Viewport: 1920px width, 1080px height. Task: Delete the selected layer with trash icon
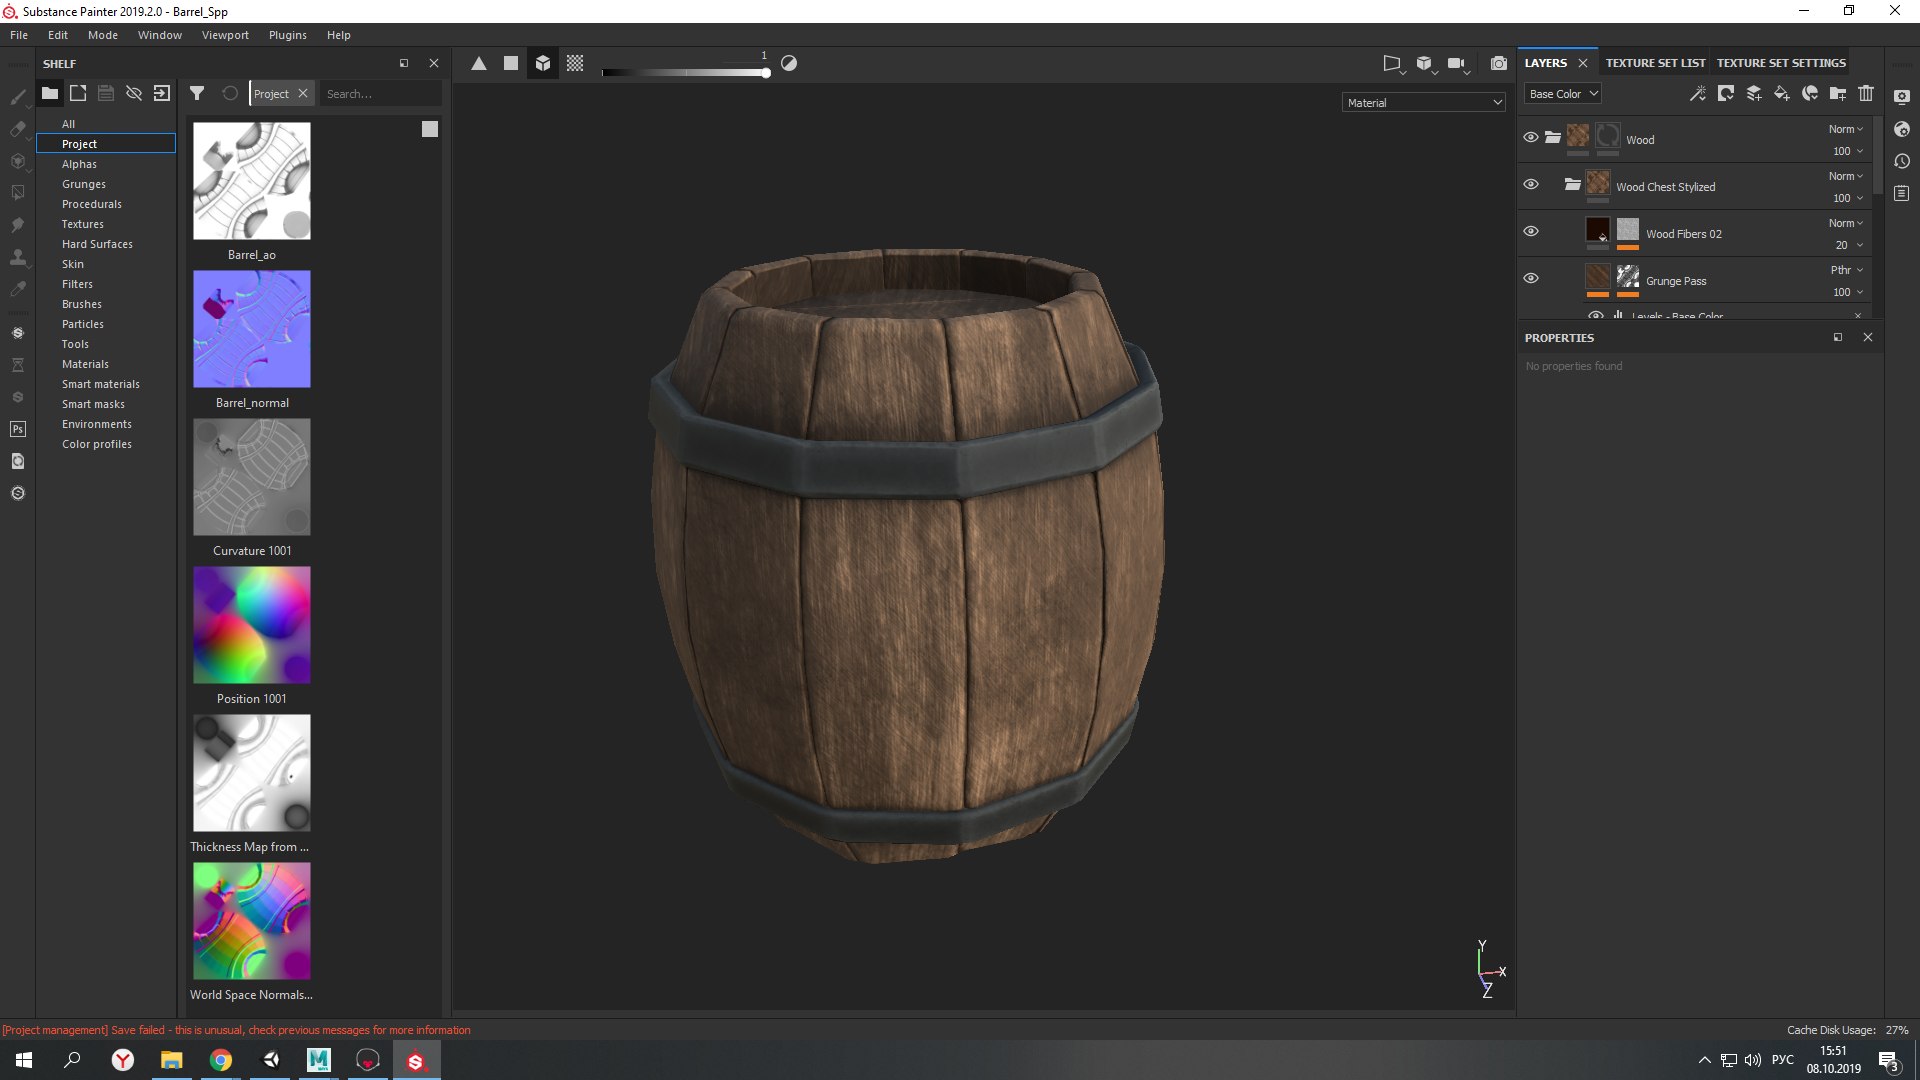tap(1866, 93)
